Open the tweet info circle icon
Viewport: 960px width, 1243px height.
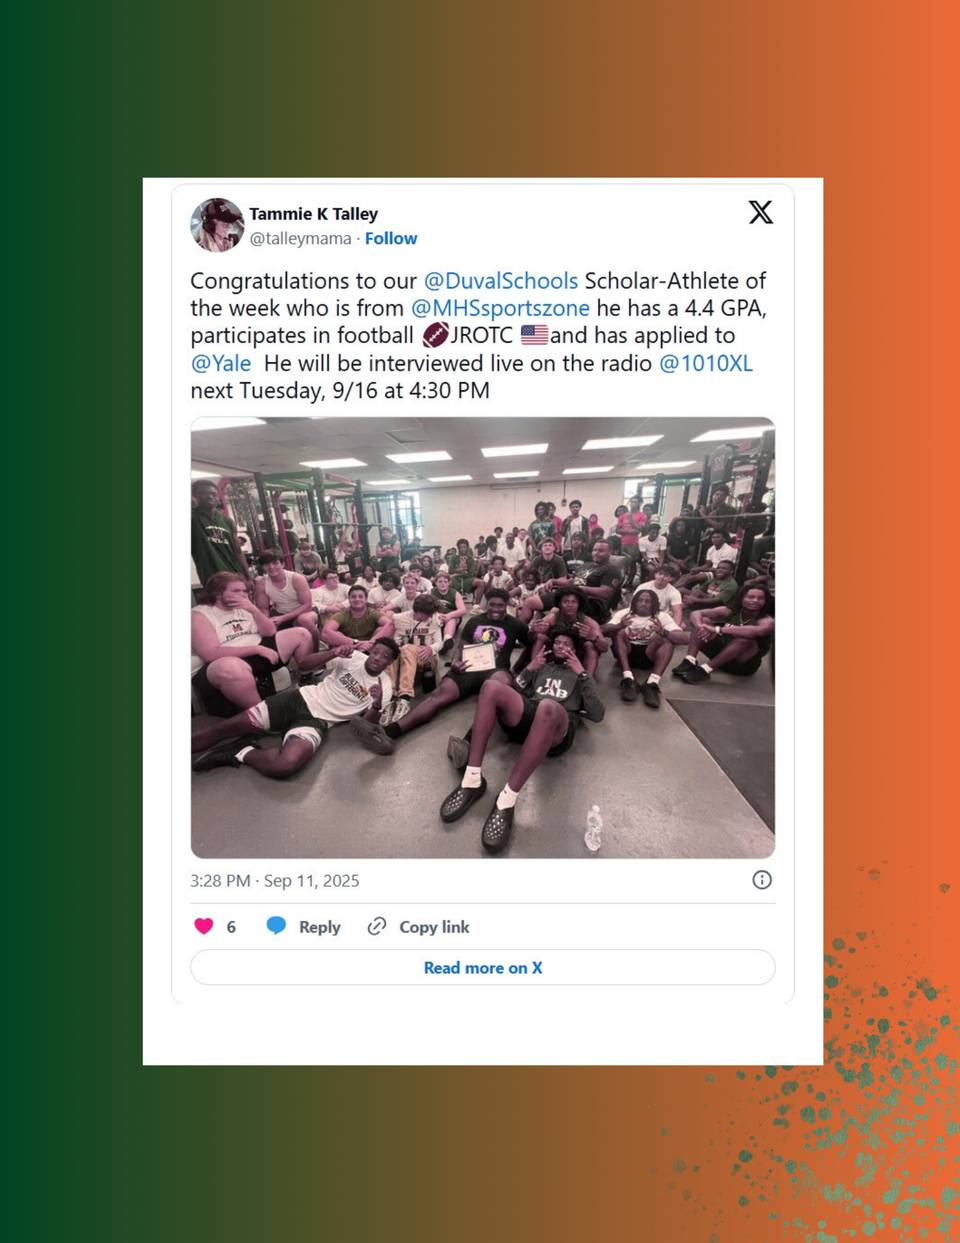click(762, 880)
